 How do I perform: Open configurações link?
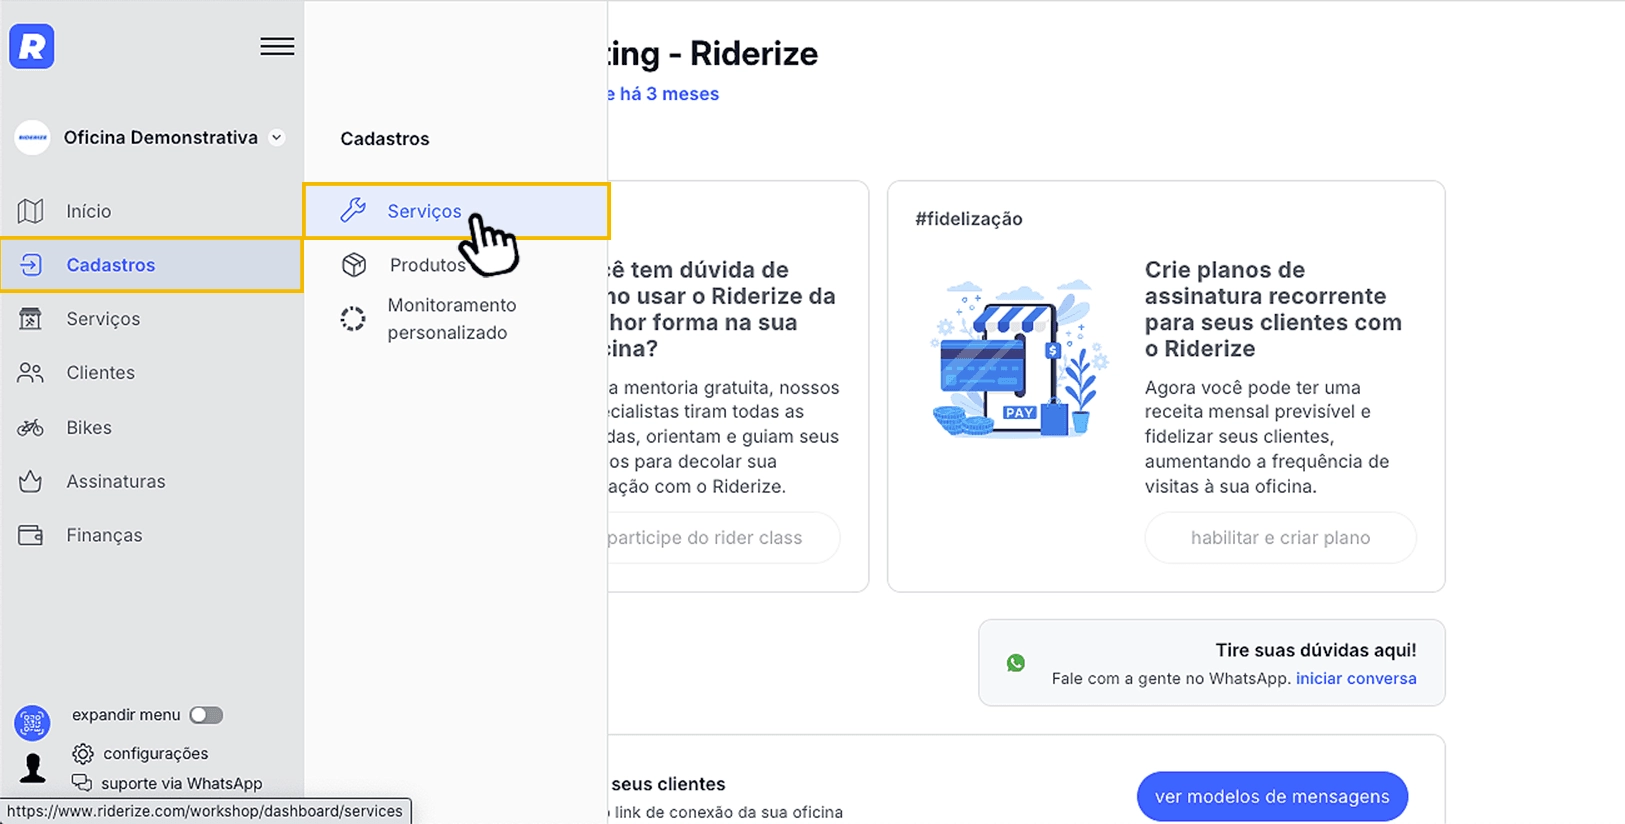(156, 753)
